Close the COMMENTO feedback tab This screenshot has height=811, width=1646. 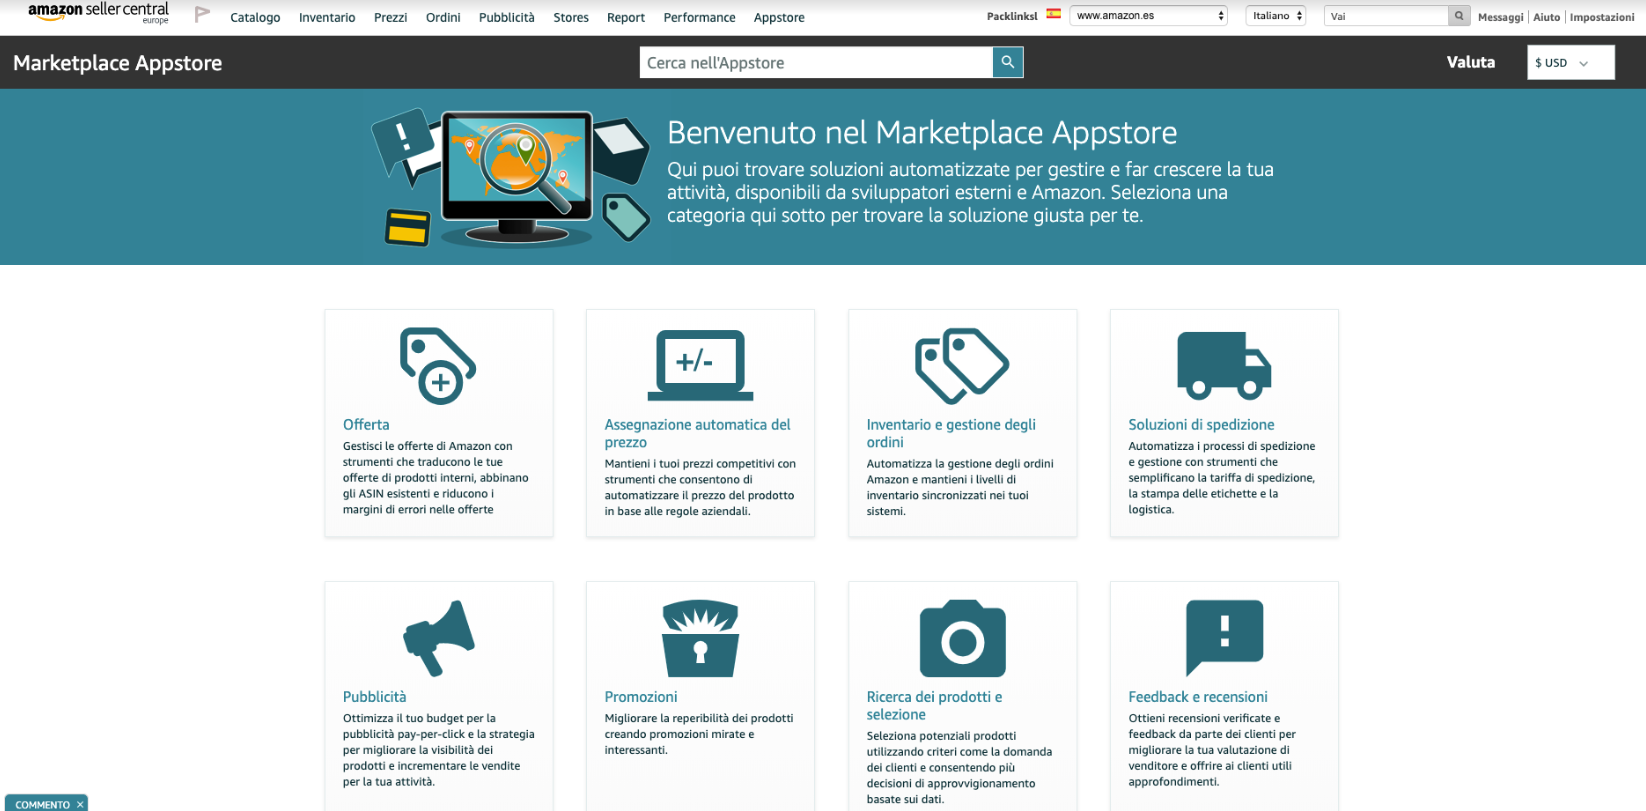coord(80,804)
